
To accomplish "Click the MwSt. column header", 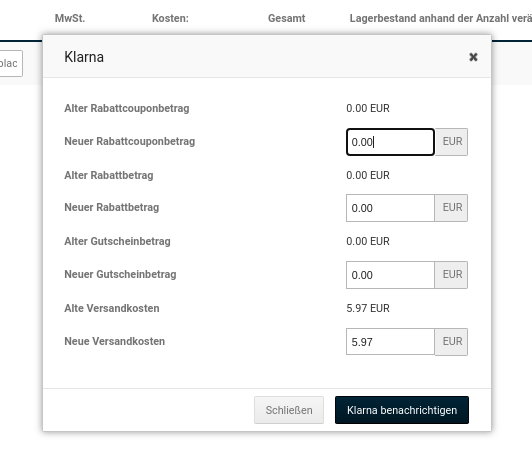I will pos(70,18).
